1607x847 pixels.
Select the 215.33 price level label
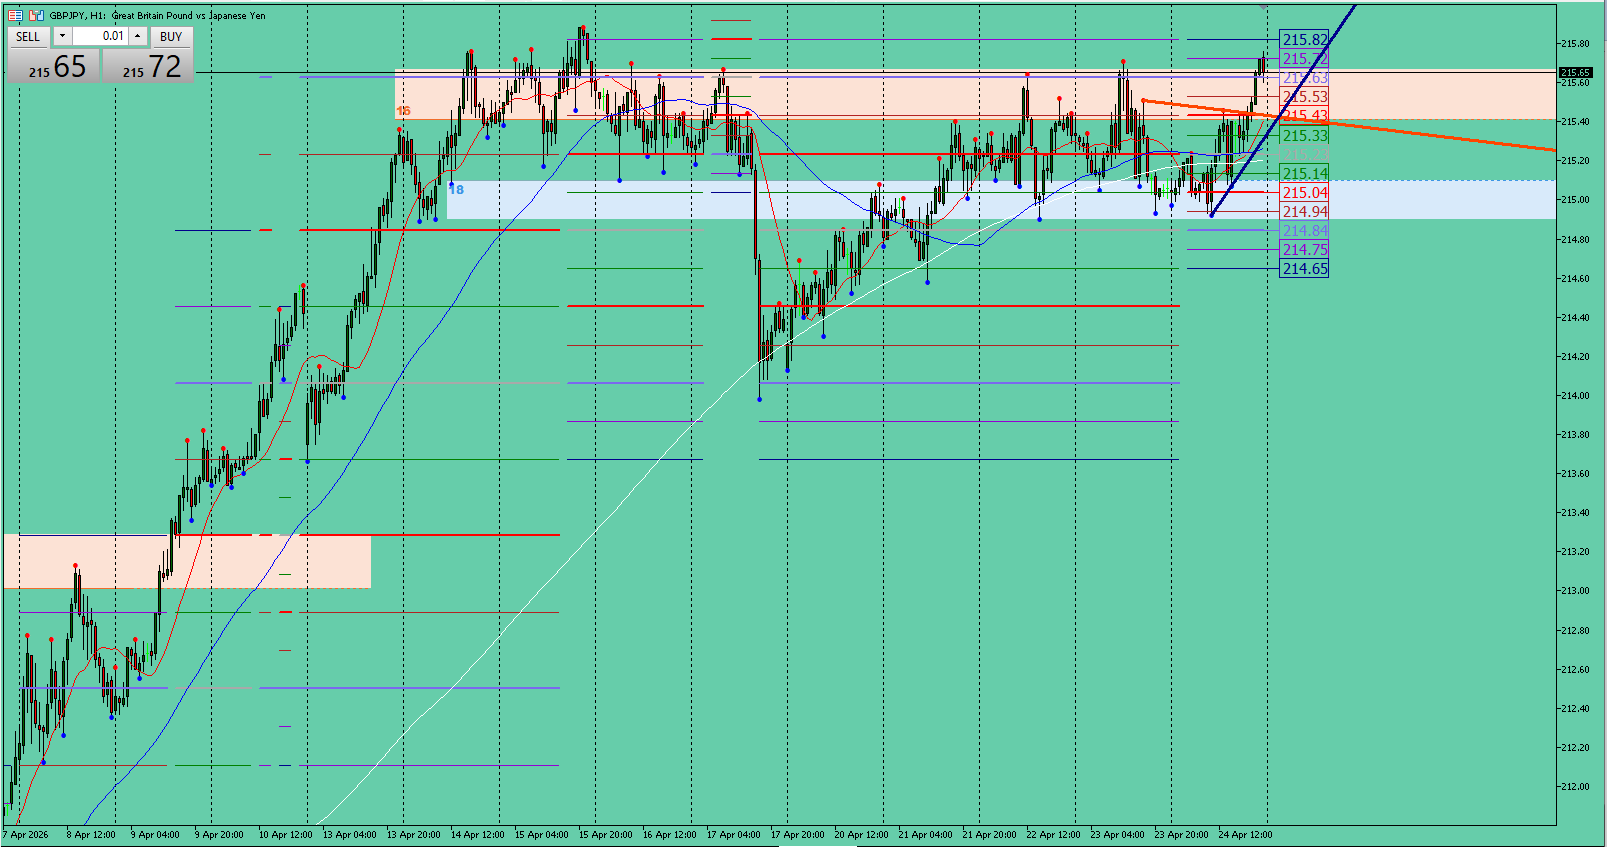1304,136
